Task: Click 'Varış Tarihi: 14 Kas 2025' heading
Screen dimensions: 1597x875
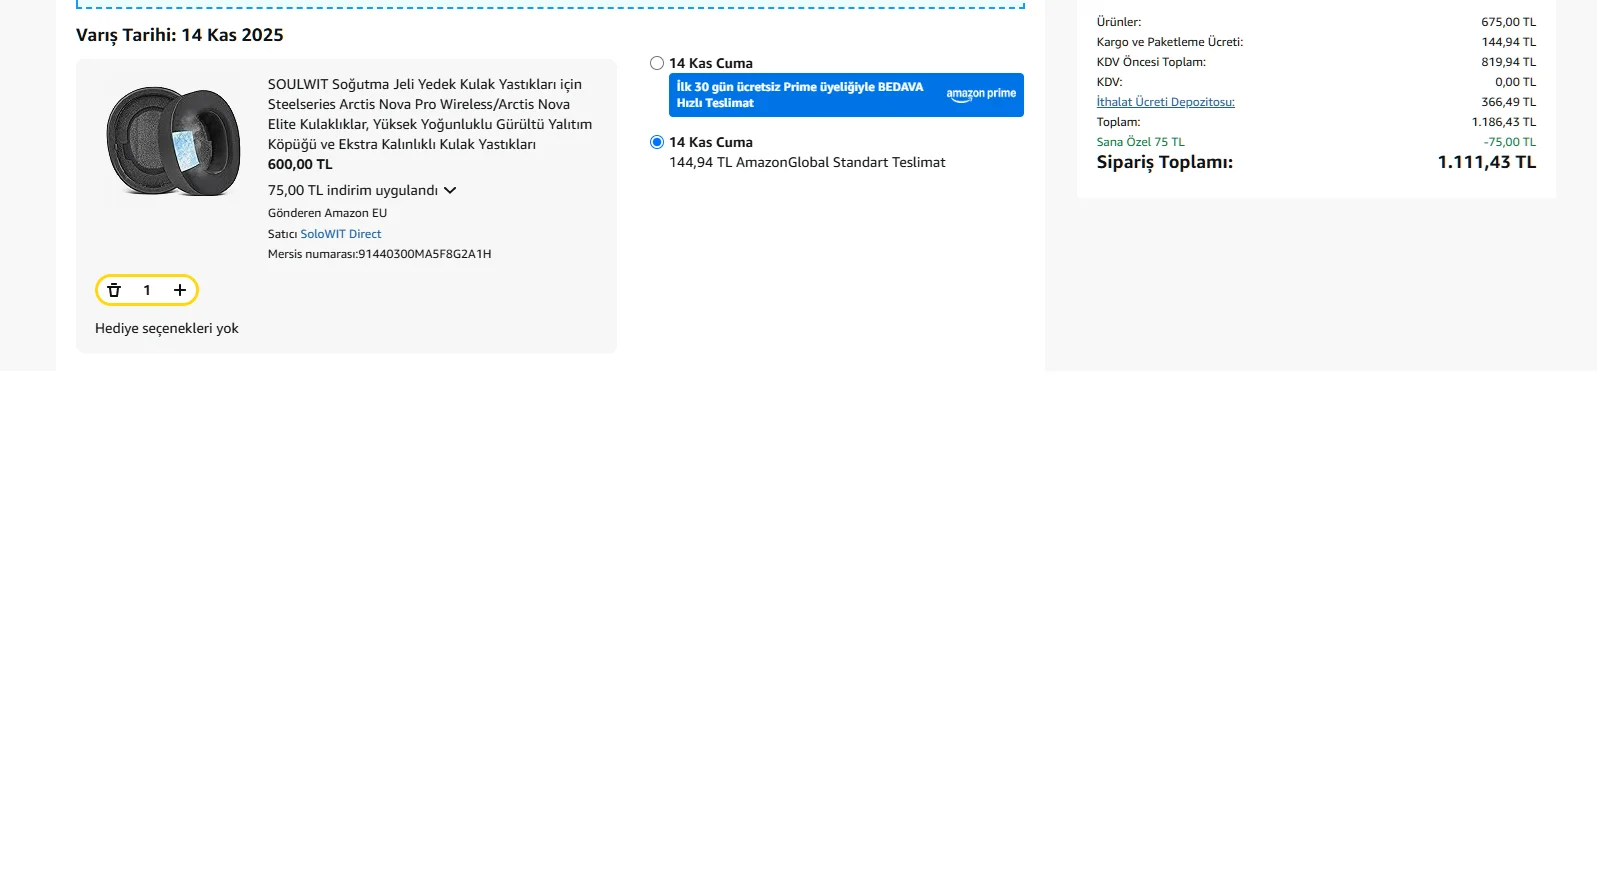Action: pos(180,35)
